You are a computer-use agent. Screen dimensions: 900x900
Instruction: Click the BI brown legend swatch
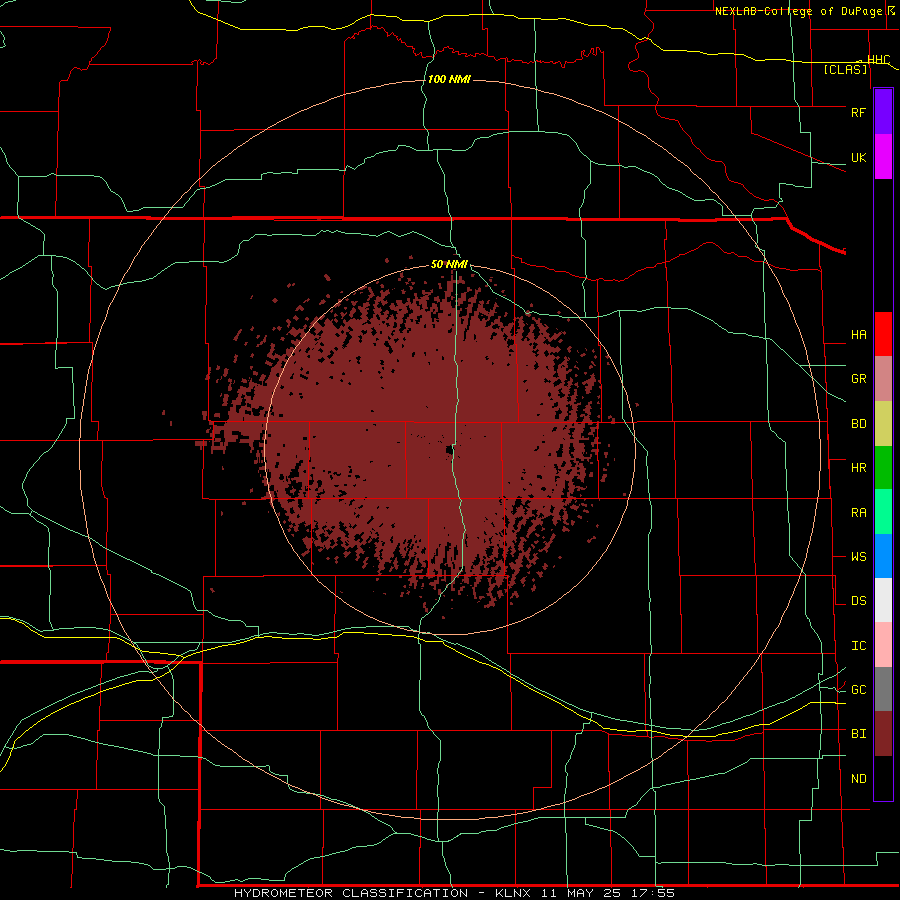pos(883,734)
